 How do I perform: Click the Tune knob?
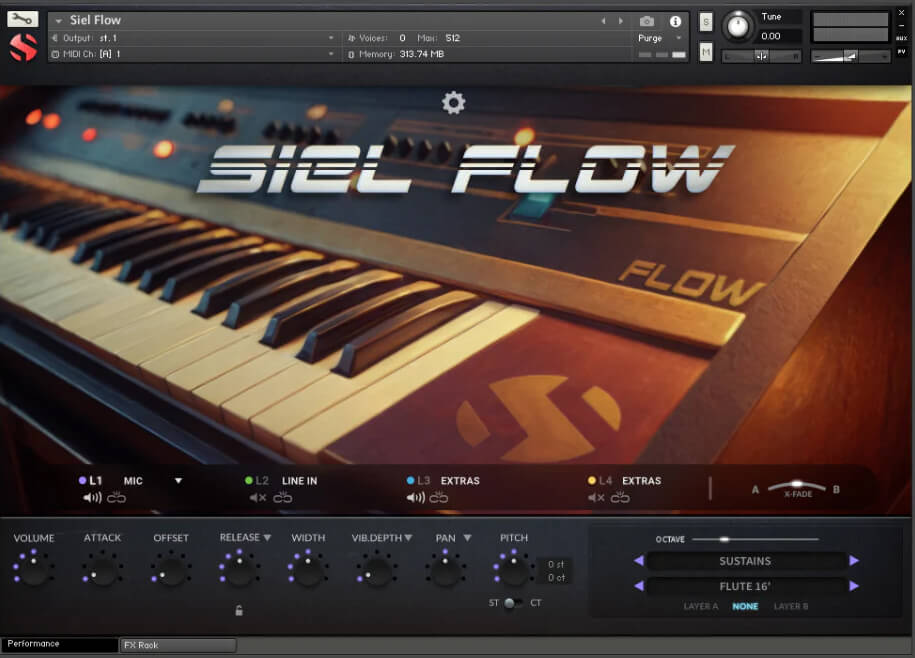click(x=738, y=26)
